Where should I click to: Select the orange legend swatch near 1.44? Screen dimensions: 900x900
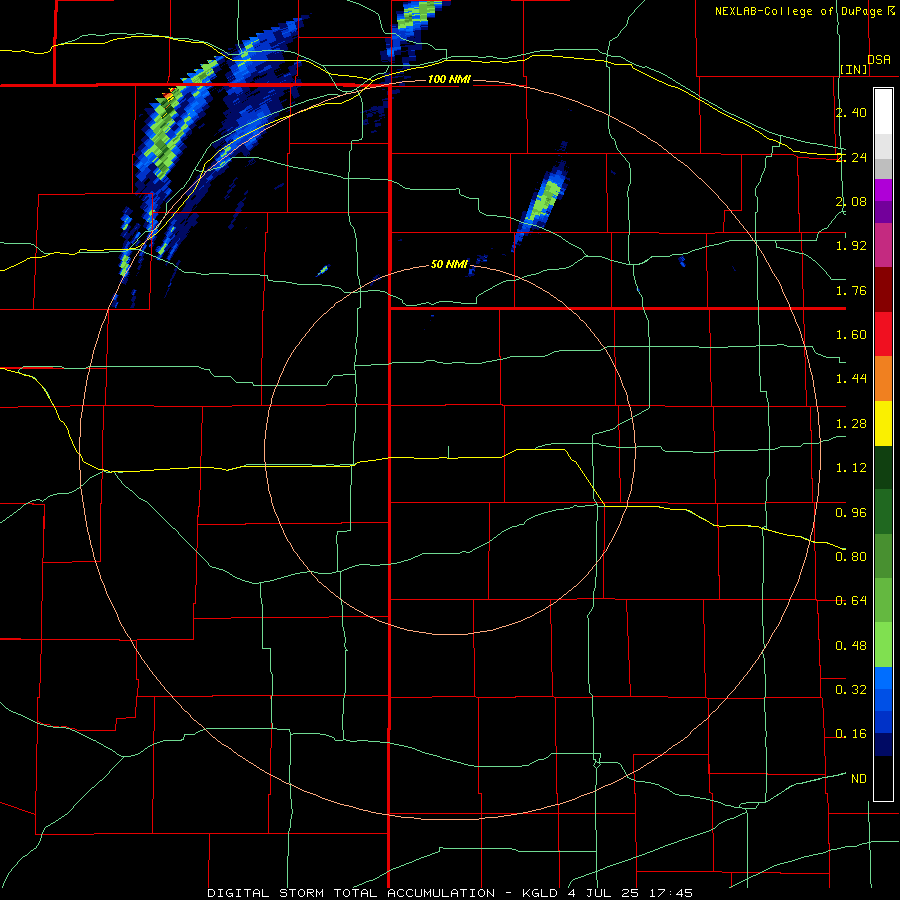[x=883, y=379]
